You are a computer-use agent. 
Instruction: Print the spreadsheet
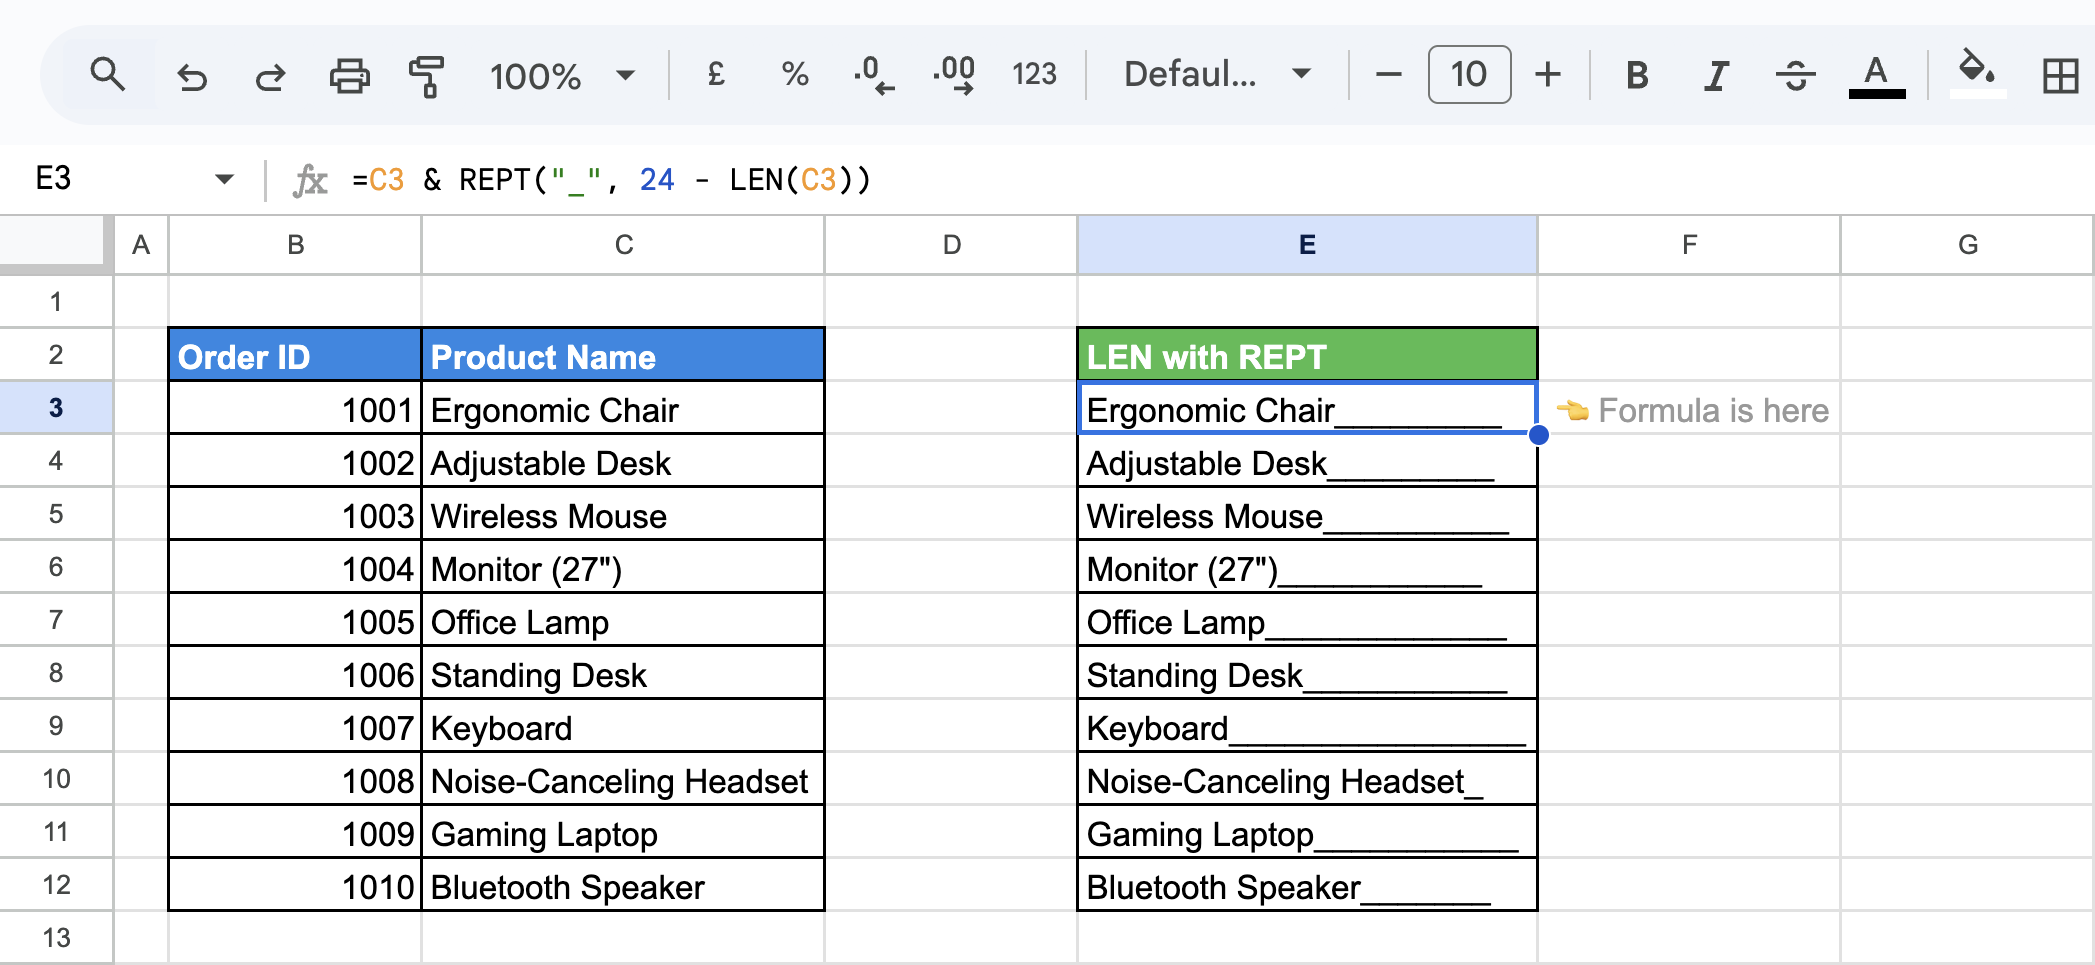349,76
